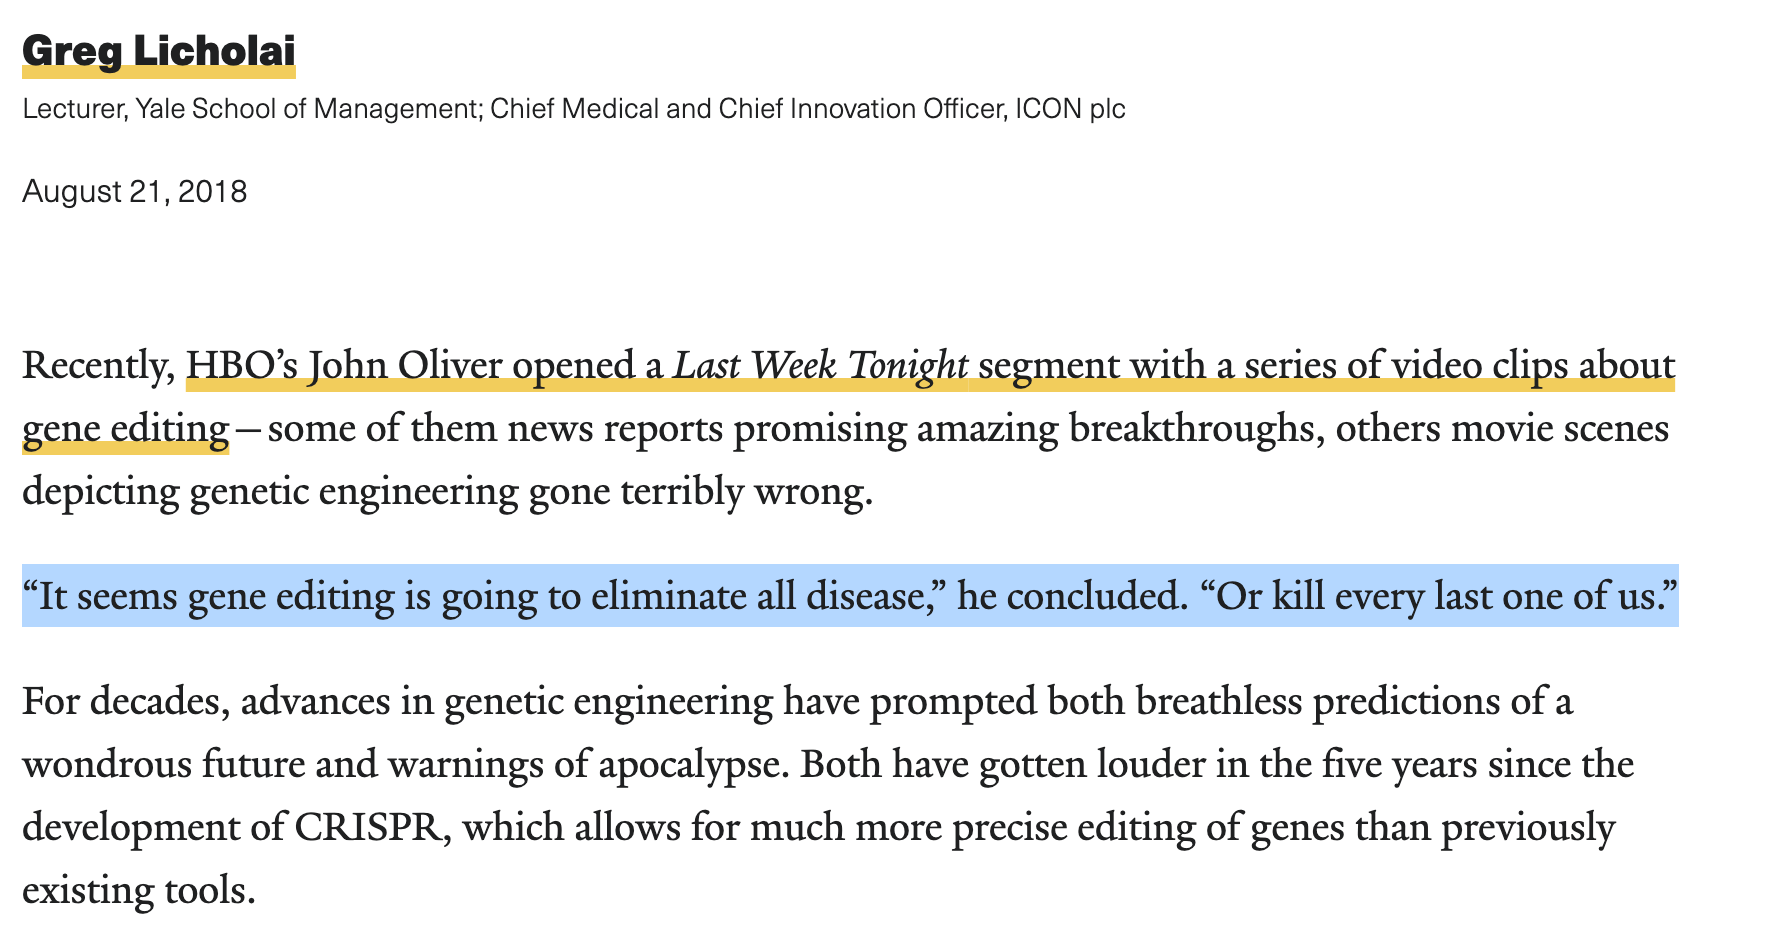Click the word "CRISPR" in the last paragraph
Screen dimensions: 1778x946
tap(367, 828)
